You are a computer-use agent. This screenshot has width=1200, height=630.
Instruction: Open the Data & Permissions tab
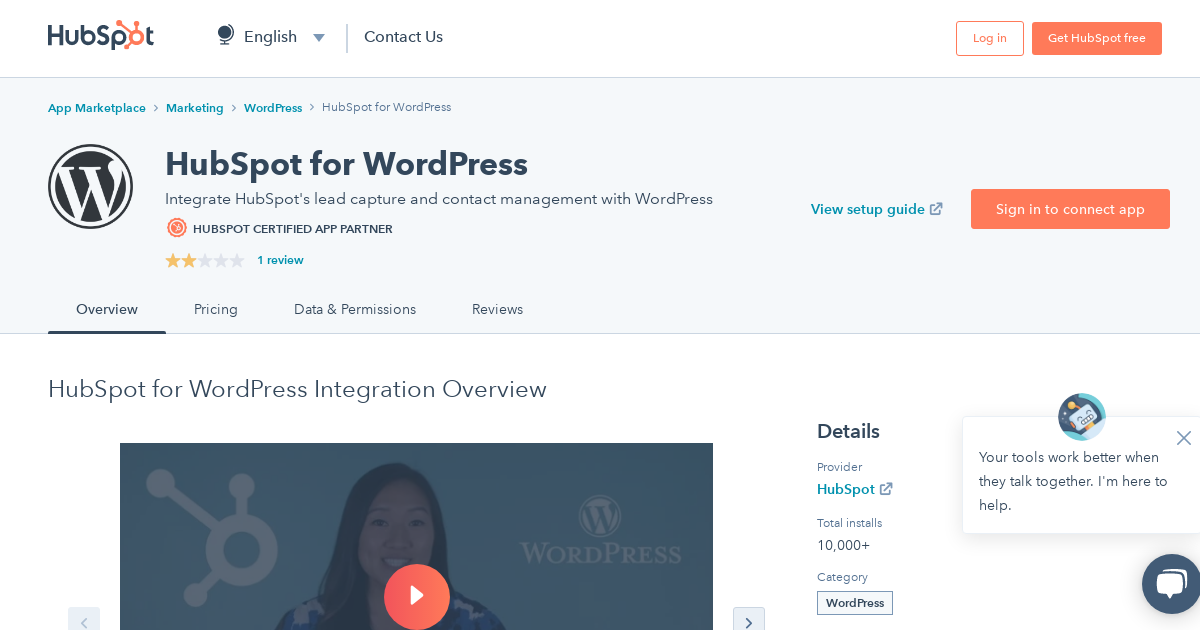click(x=355, y=309)
